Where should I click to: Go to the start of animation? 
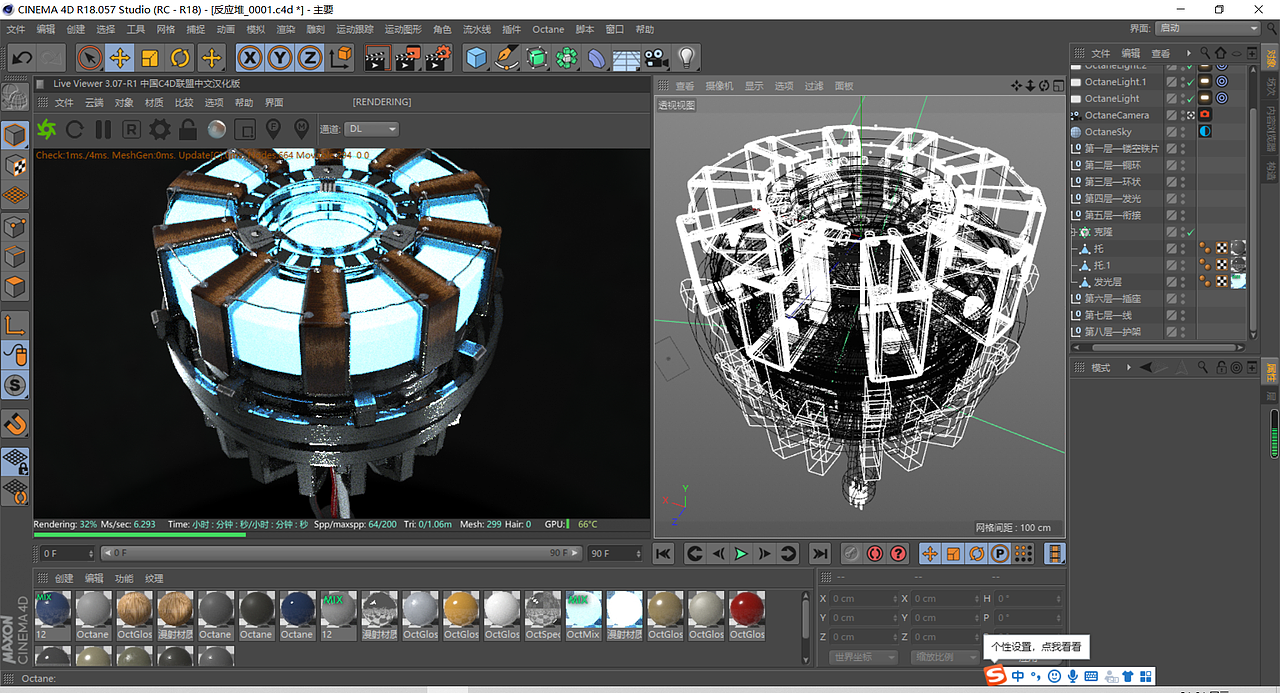663,553
